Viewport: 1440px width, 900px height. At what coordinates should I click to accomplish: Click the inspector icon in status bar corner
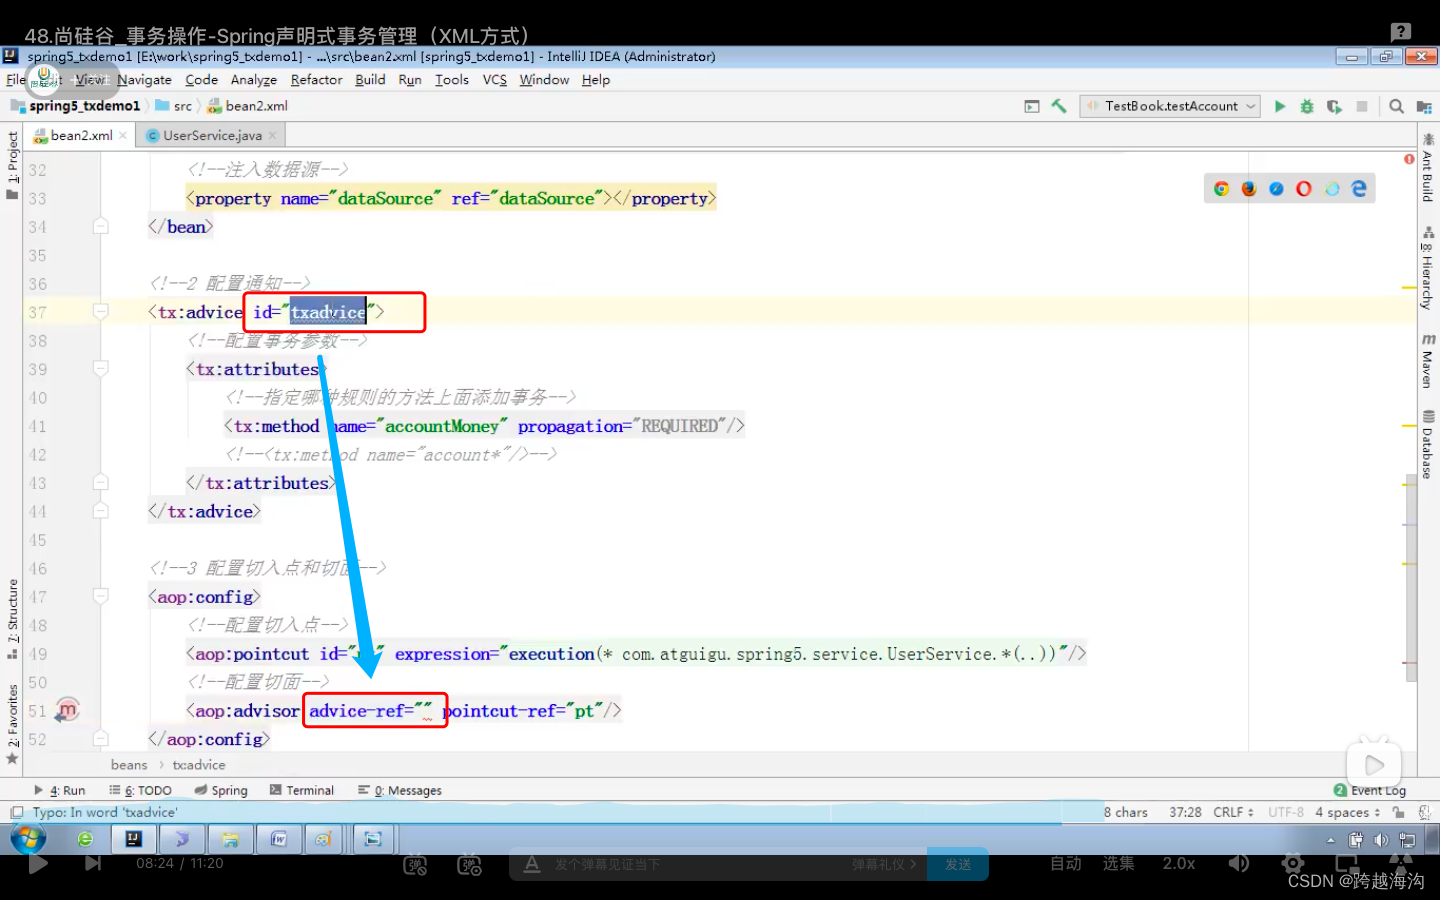(x=1424, y=813)
